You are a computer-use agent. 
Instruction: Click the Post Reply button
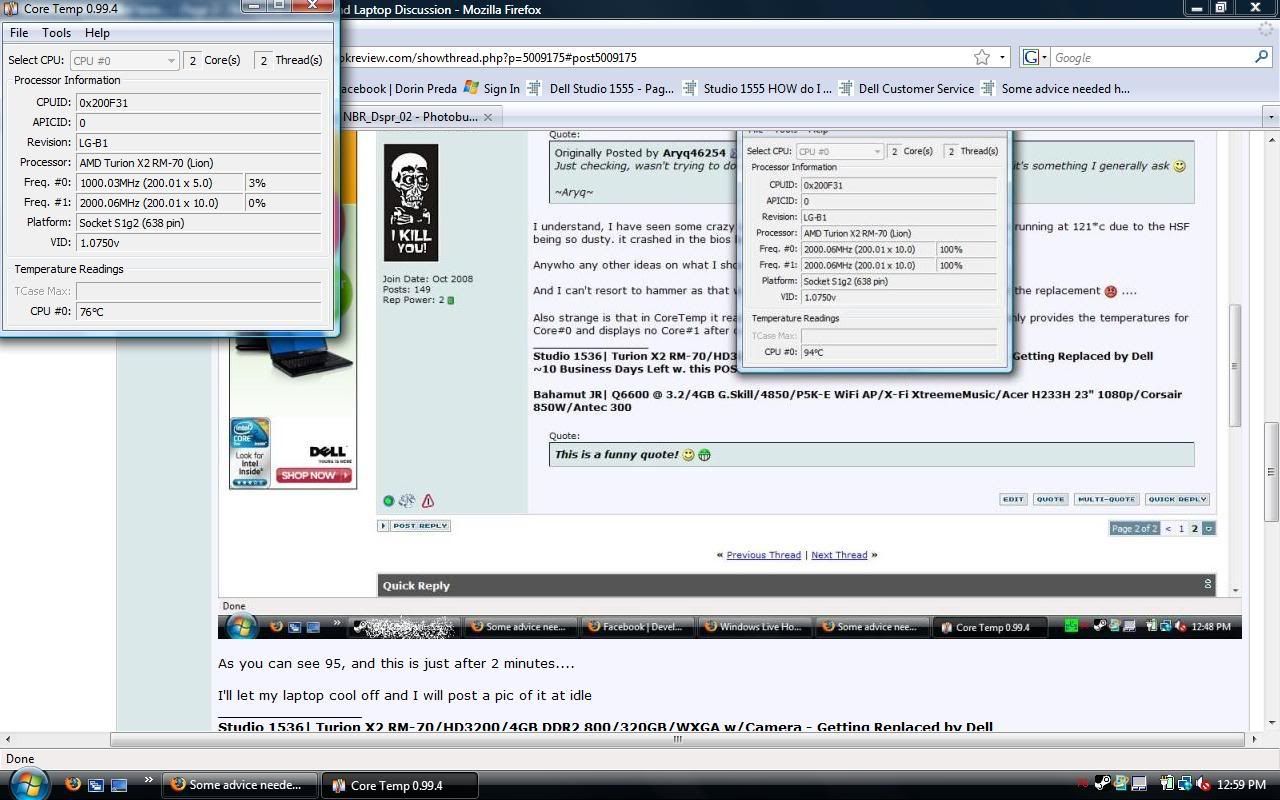coord(414,526)
